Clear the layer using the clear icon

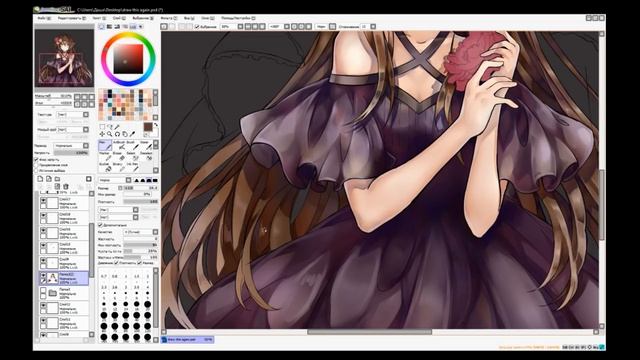pyautogui.click(x=57, y=187)
